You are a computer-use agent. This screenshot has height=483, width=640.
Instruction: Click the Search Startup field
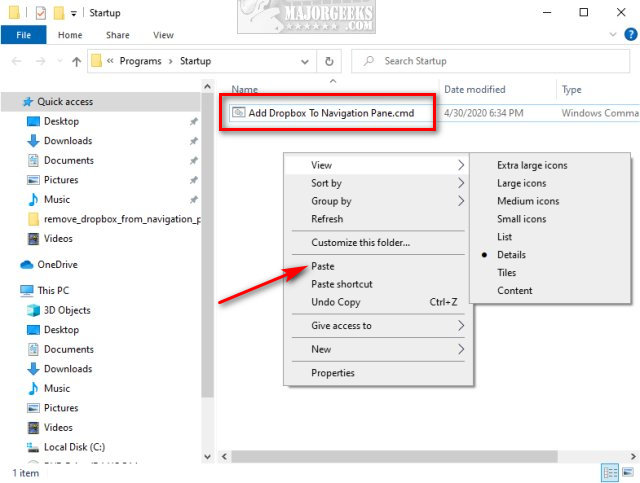pos(490,61)
